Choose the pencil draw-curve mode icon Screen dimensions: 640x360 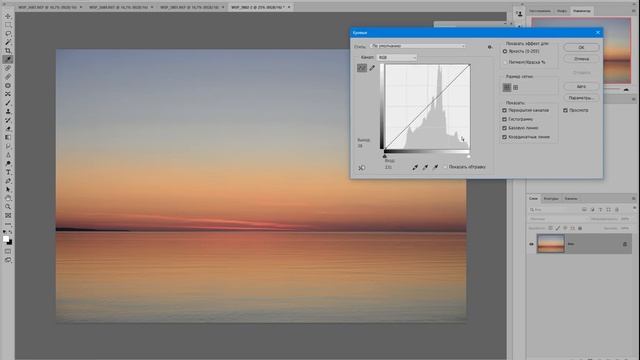coord(372,68)
